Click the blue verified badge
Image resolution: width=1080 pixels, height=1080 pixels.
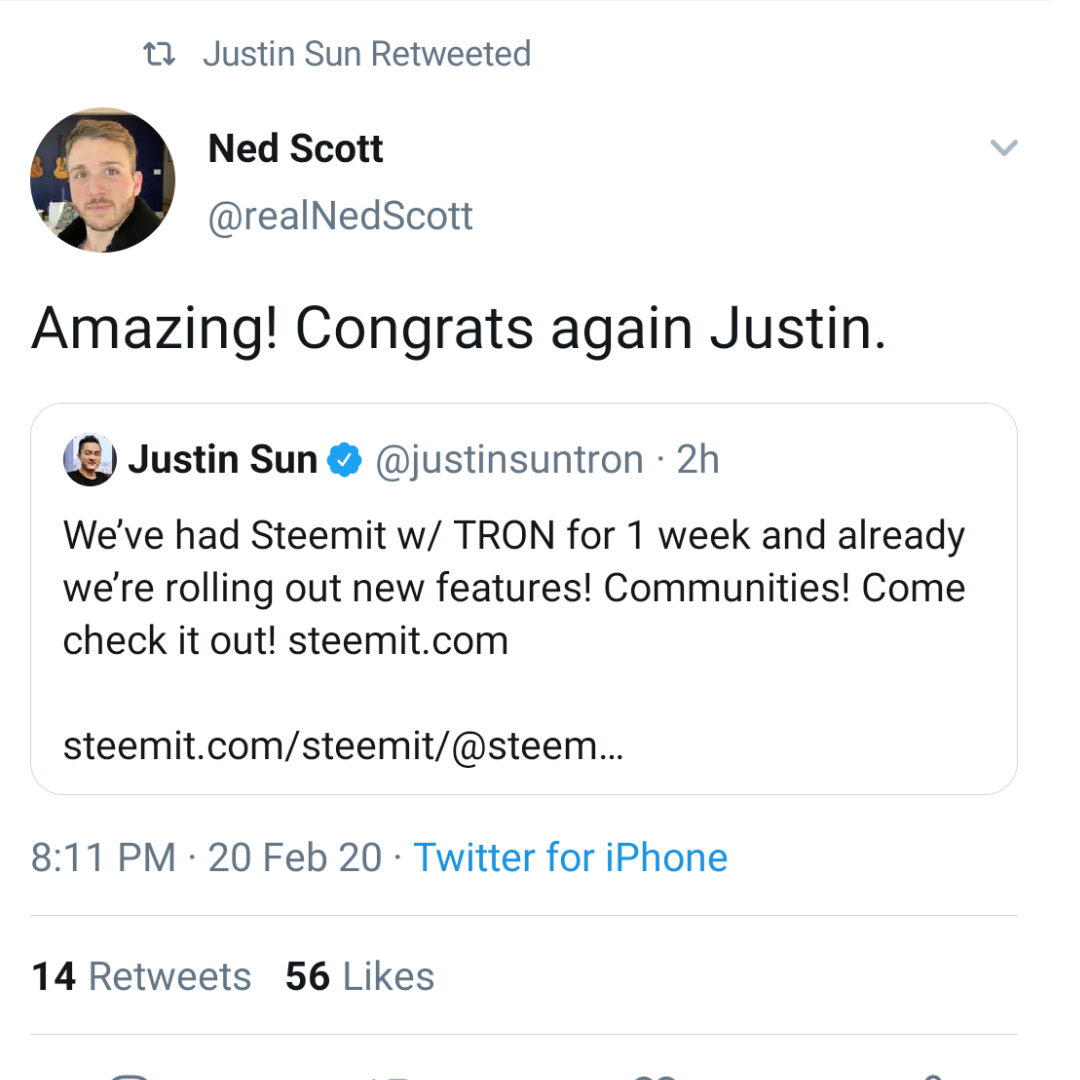pyautogui.click(x=345, y=460)
